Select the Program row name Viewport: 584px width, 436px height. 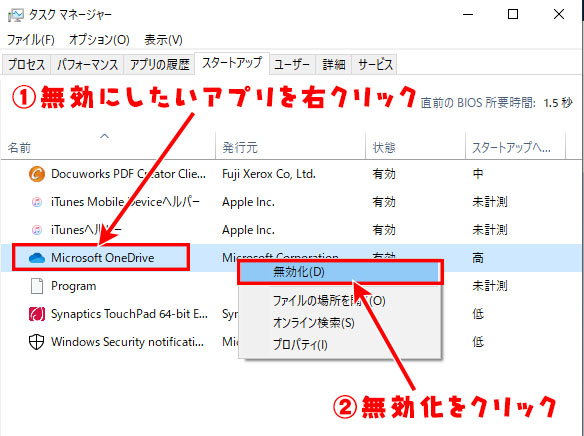tap(73, 286)
